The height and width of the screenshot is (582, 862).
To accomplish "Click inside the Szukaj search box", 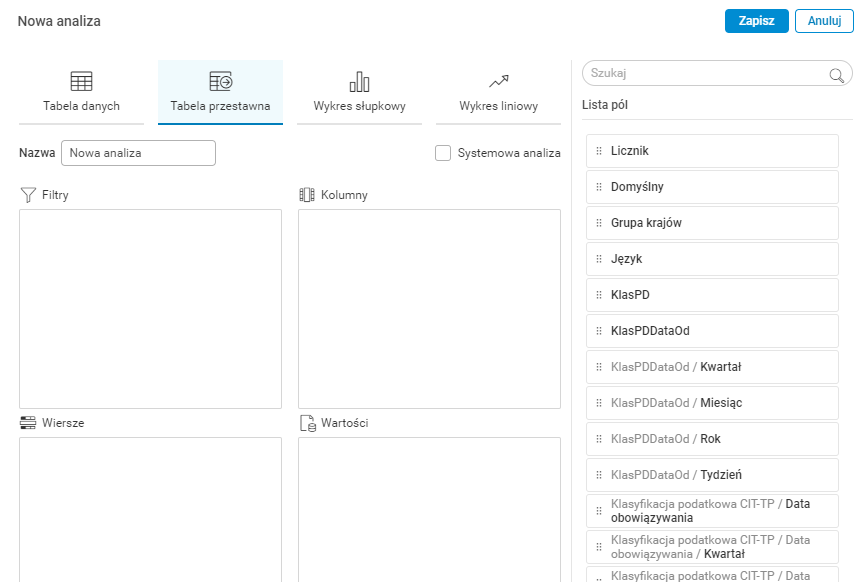I will pos(705,74).
